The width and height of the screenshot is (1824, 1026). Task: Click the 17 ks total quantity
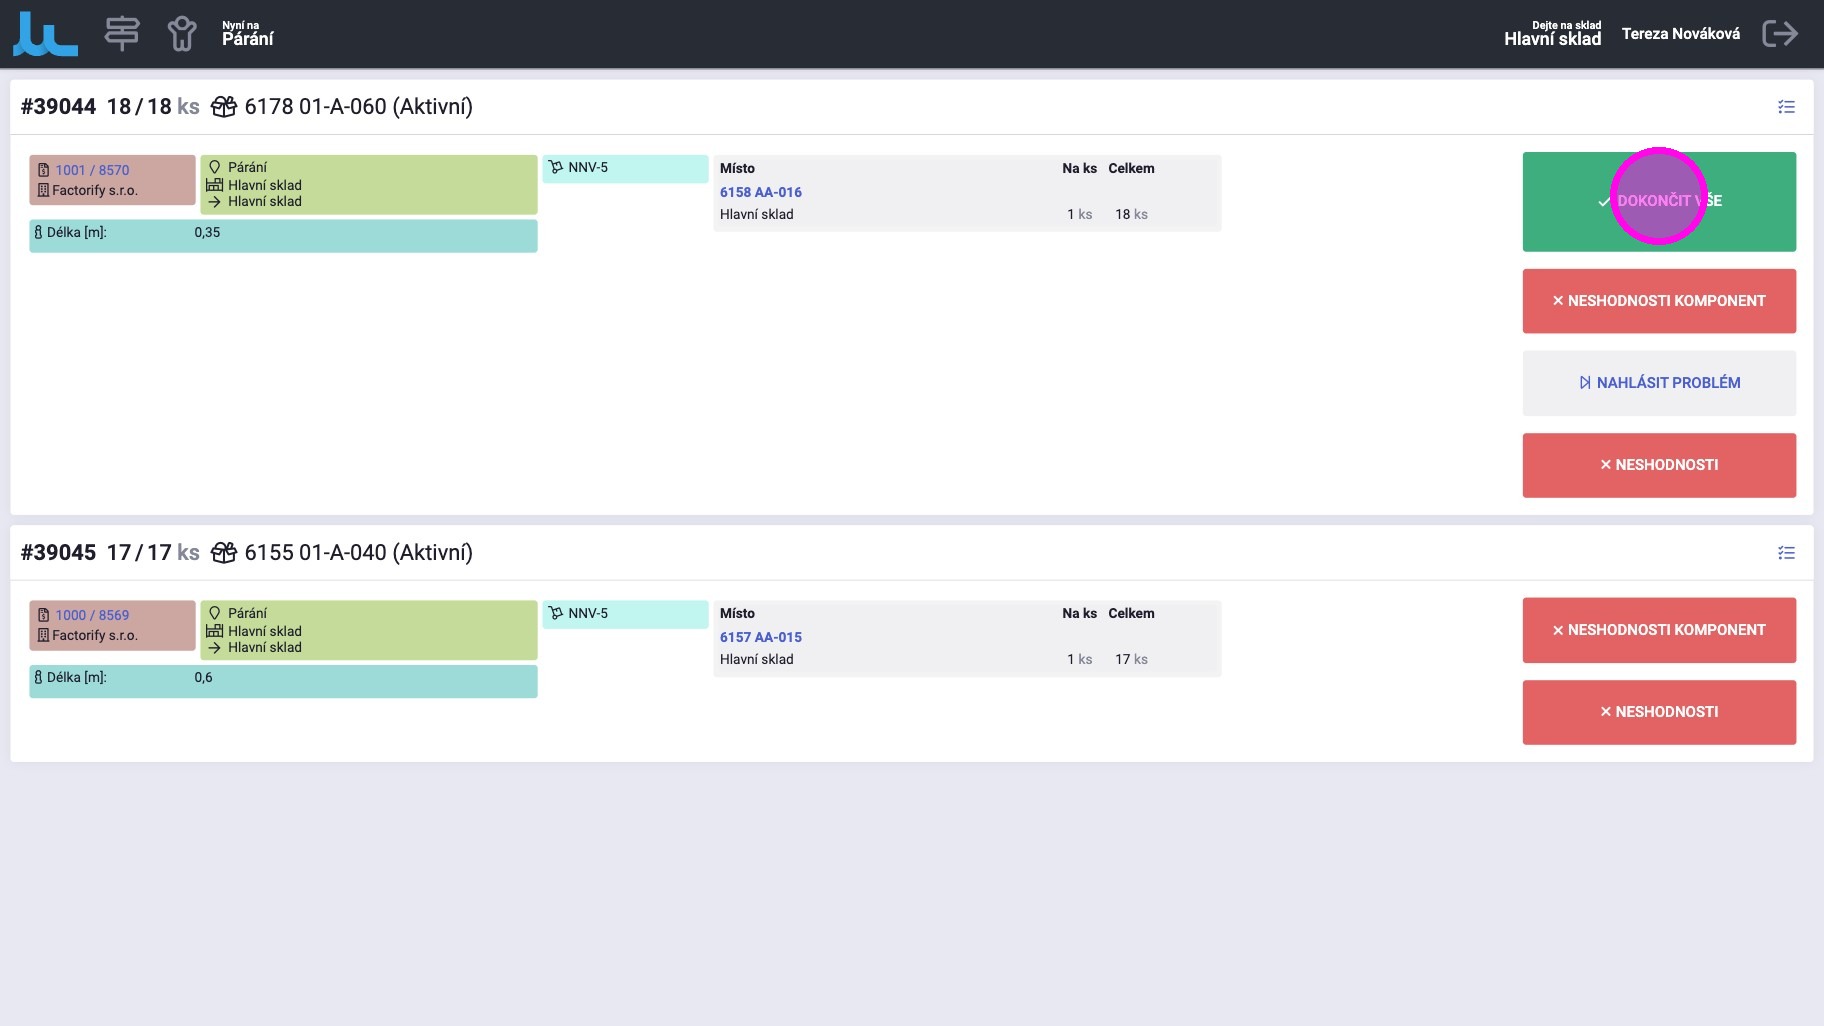(1131, 659)
